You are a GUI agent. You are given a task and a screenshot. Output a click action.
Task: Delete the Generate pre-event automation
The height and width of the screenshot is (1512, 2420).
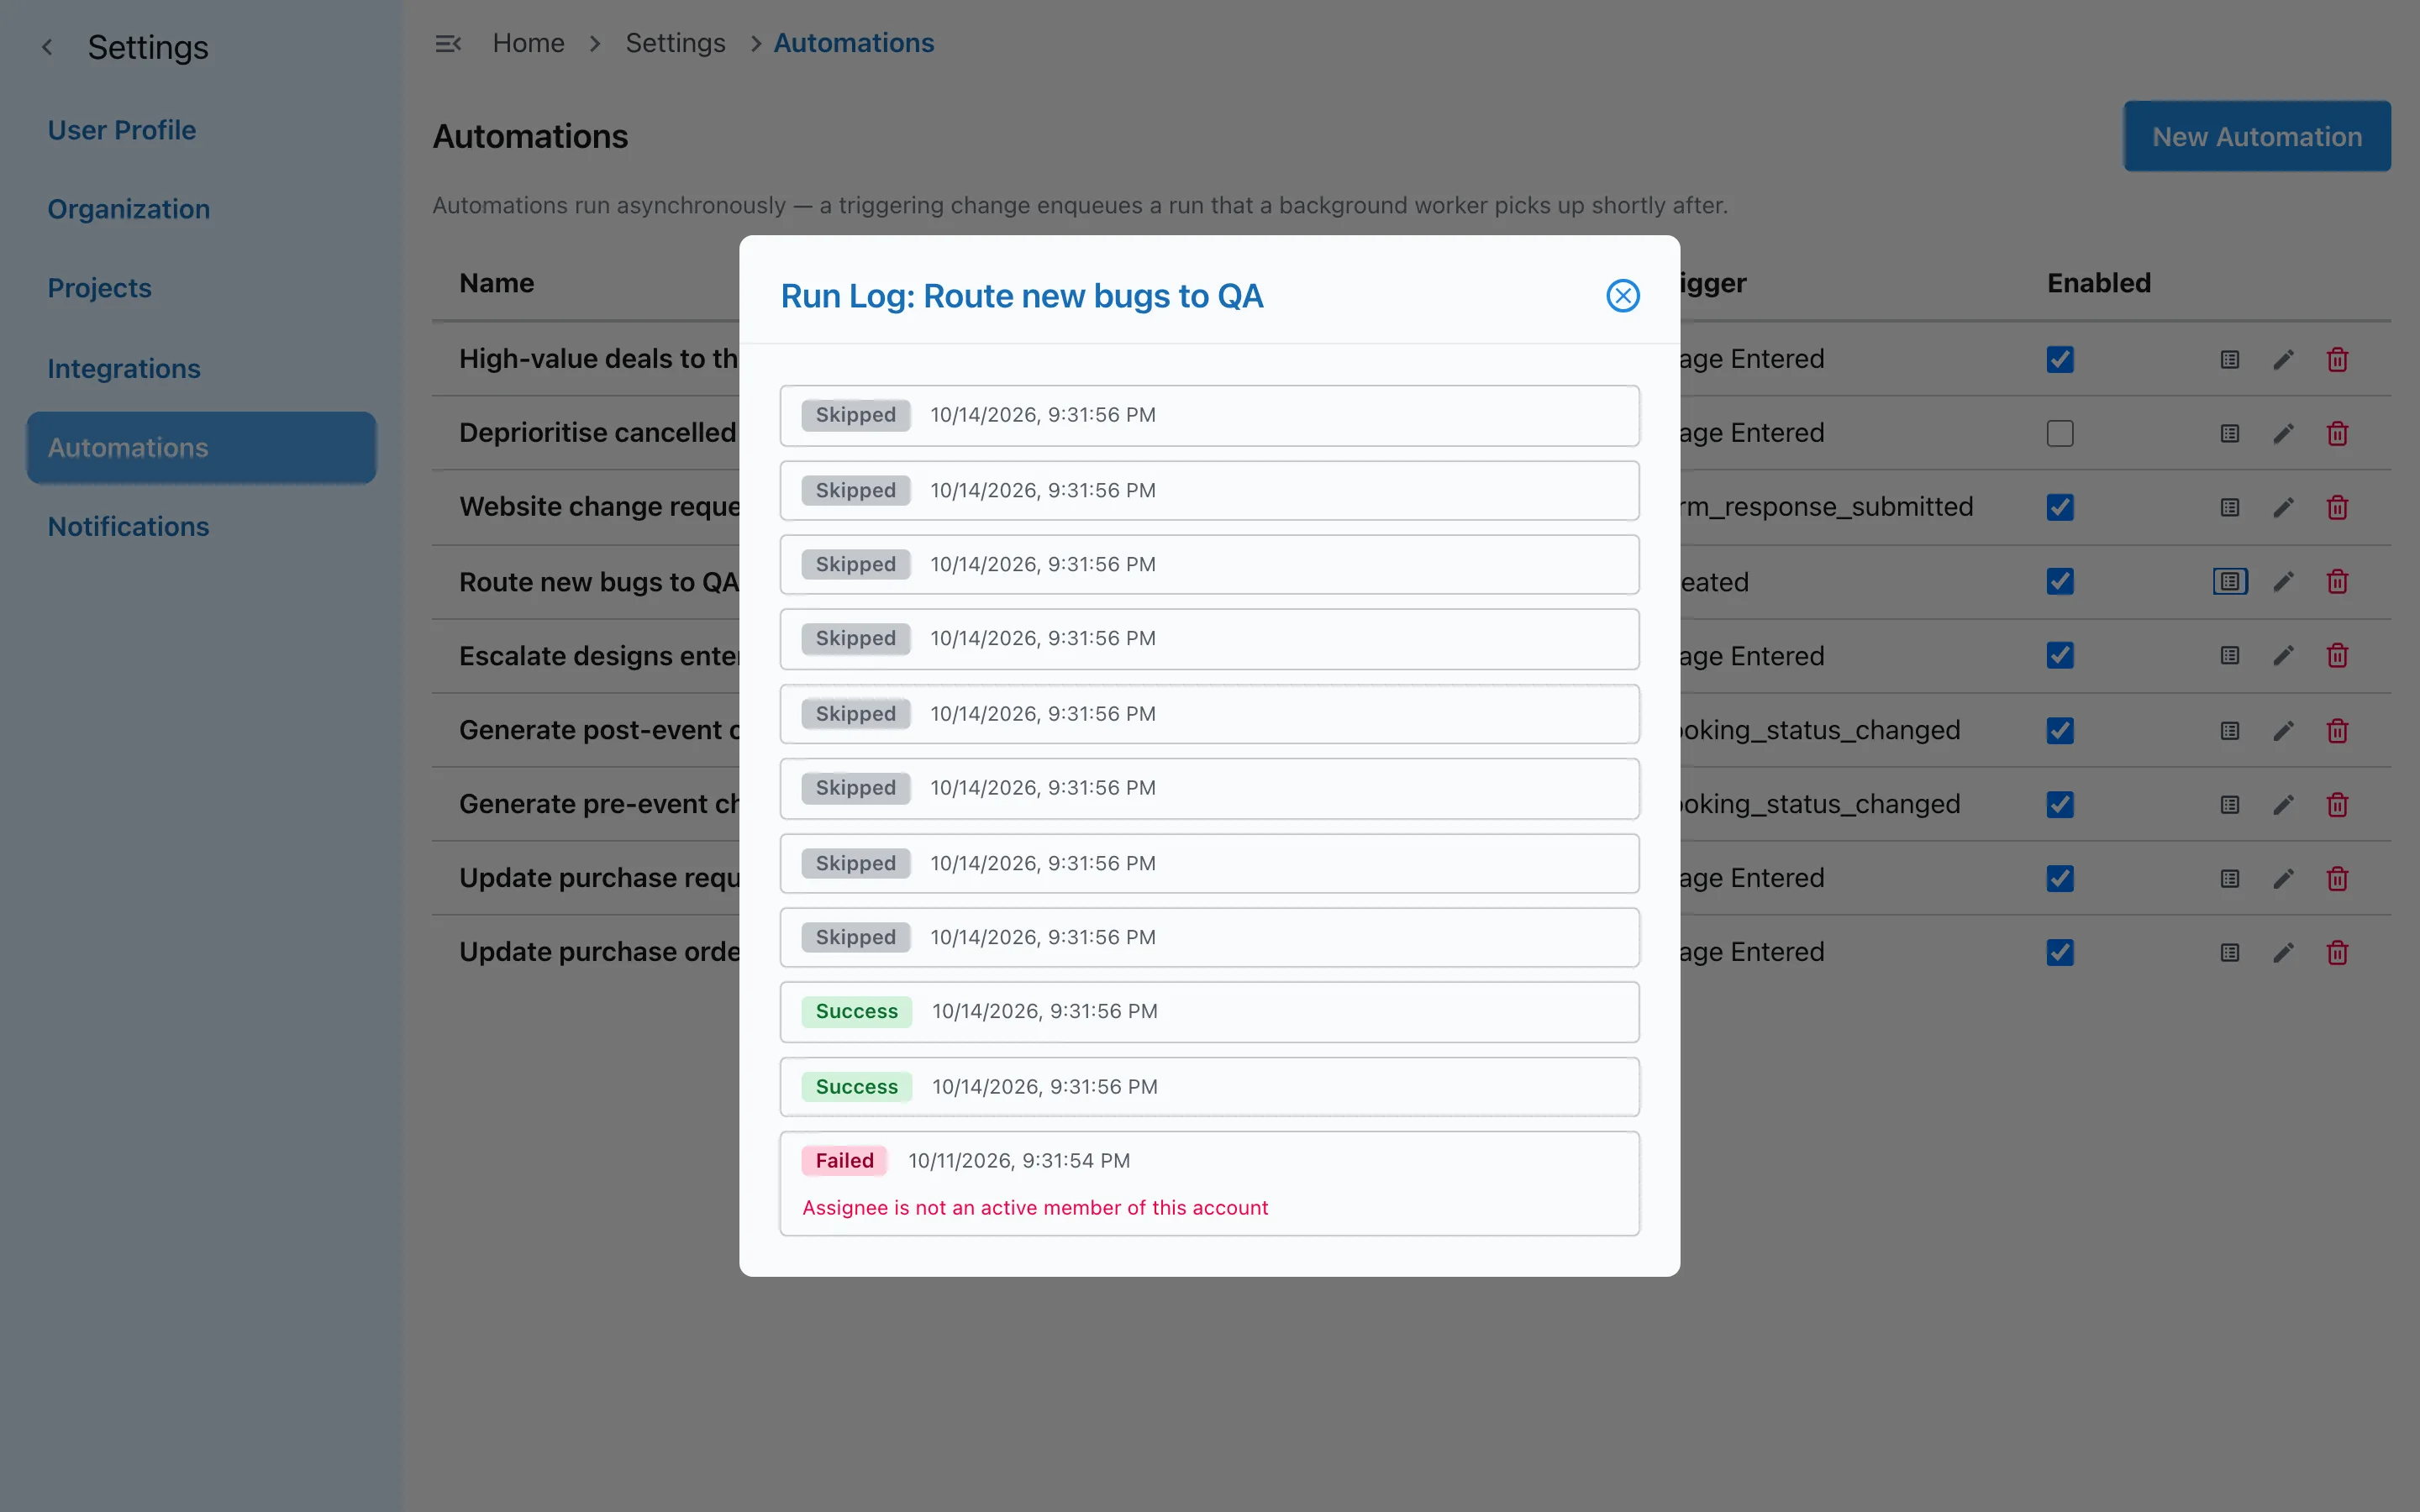click(x=2337, y=805)
